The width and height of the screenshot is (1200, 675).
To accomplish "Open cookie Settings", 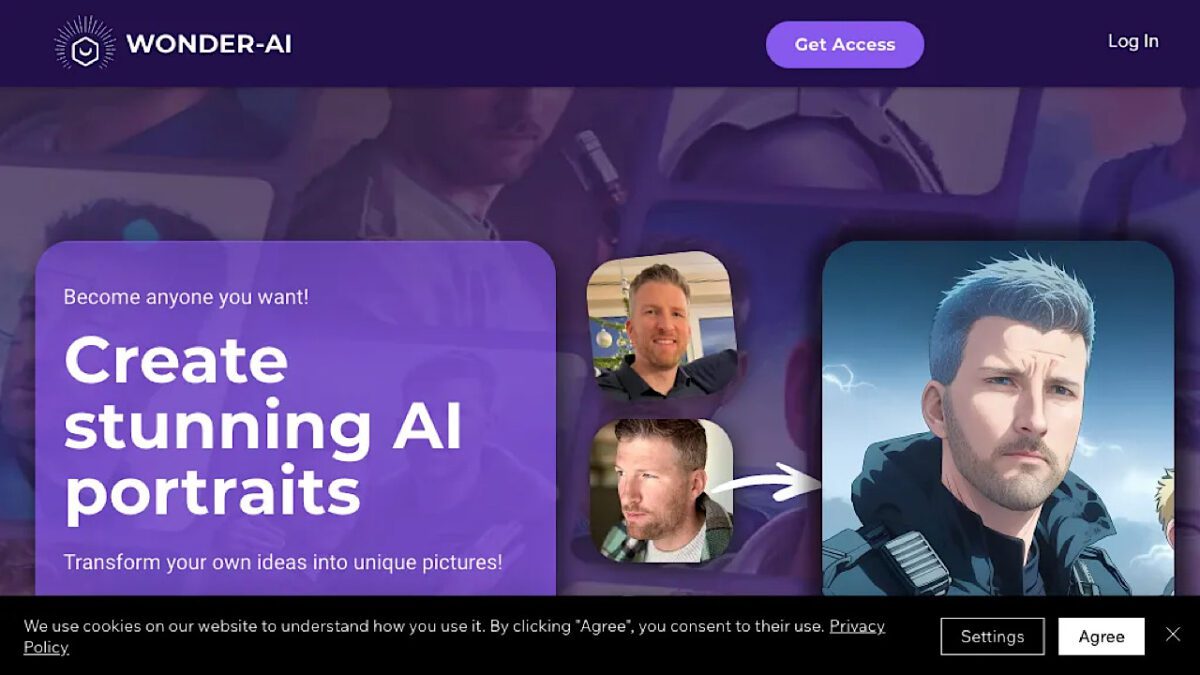I will click(992, 636).
